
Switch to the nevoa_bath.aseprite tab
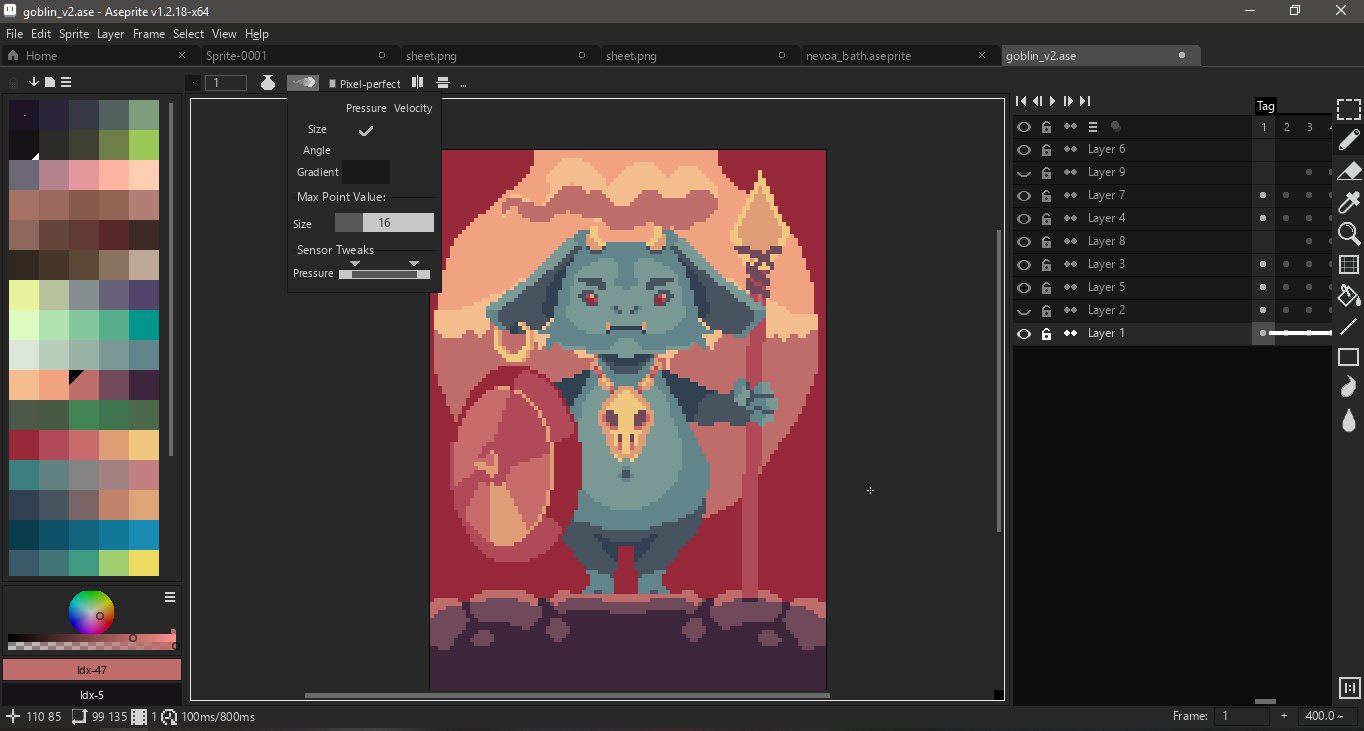click(x=900, y=56)
